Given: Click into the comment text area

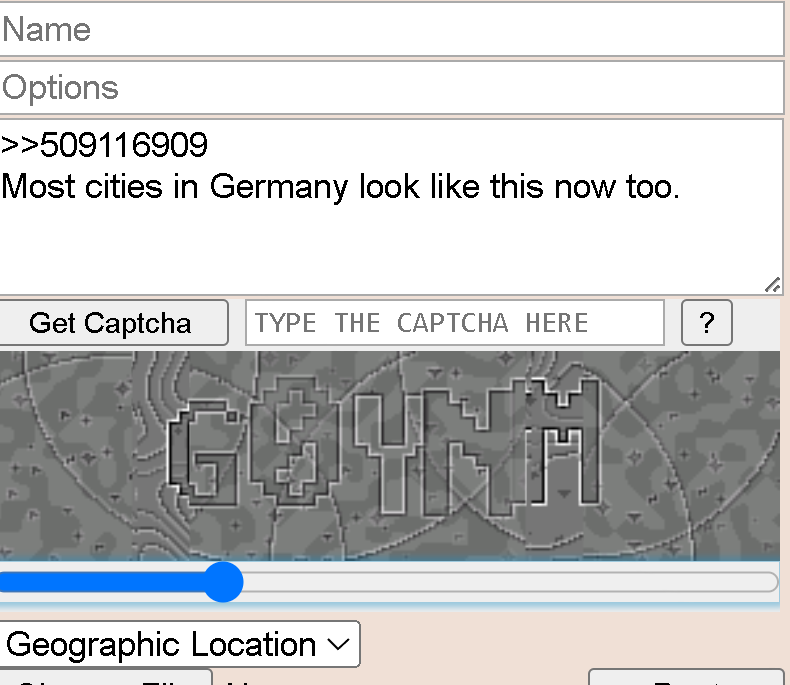Looking at the screenshot, I should click(391, 207).
